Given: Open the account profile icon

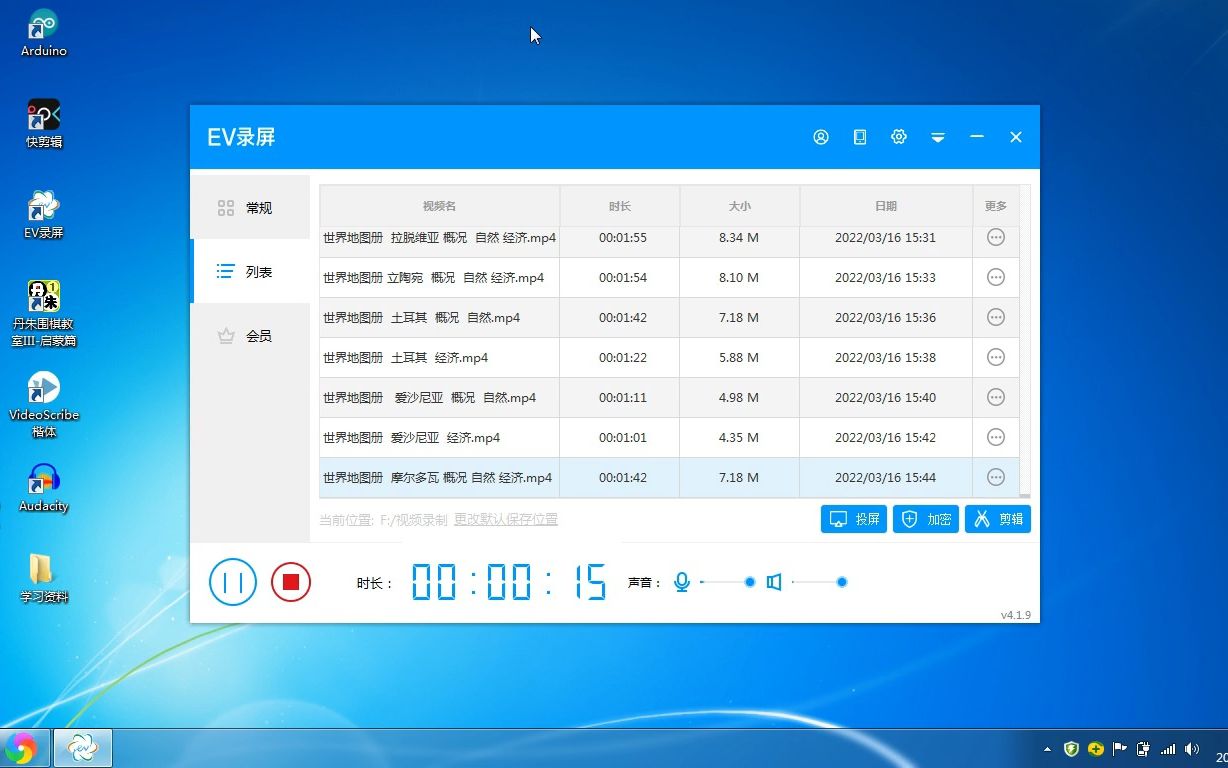Looking at the screenshot, I should tap(820, 137).
